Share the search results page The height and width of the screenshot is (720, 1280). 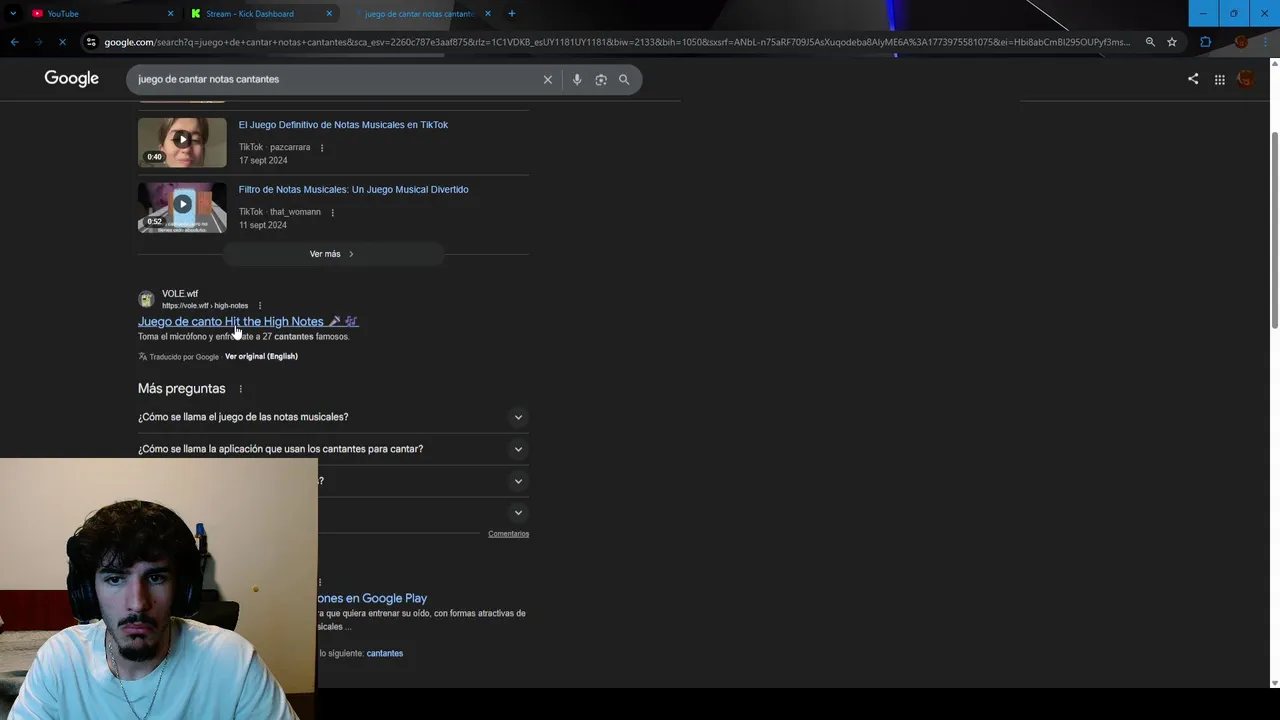1193,79
